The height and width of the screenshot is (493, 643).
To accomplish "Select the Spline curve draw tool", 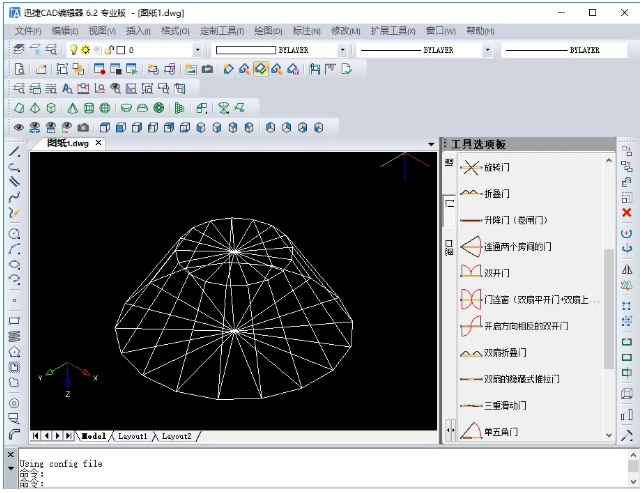I will tap(14, 198).
